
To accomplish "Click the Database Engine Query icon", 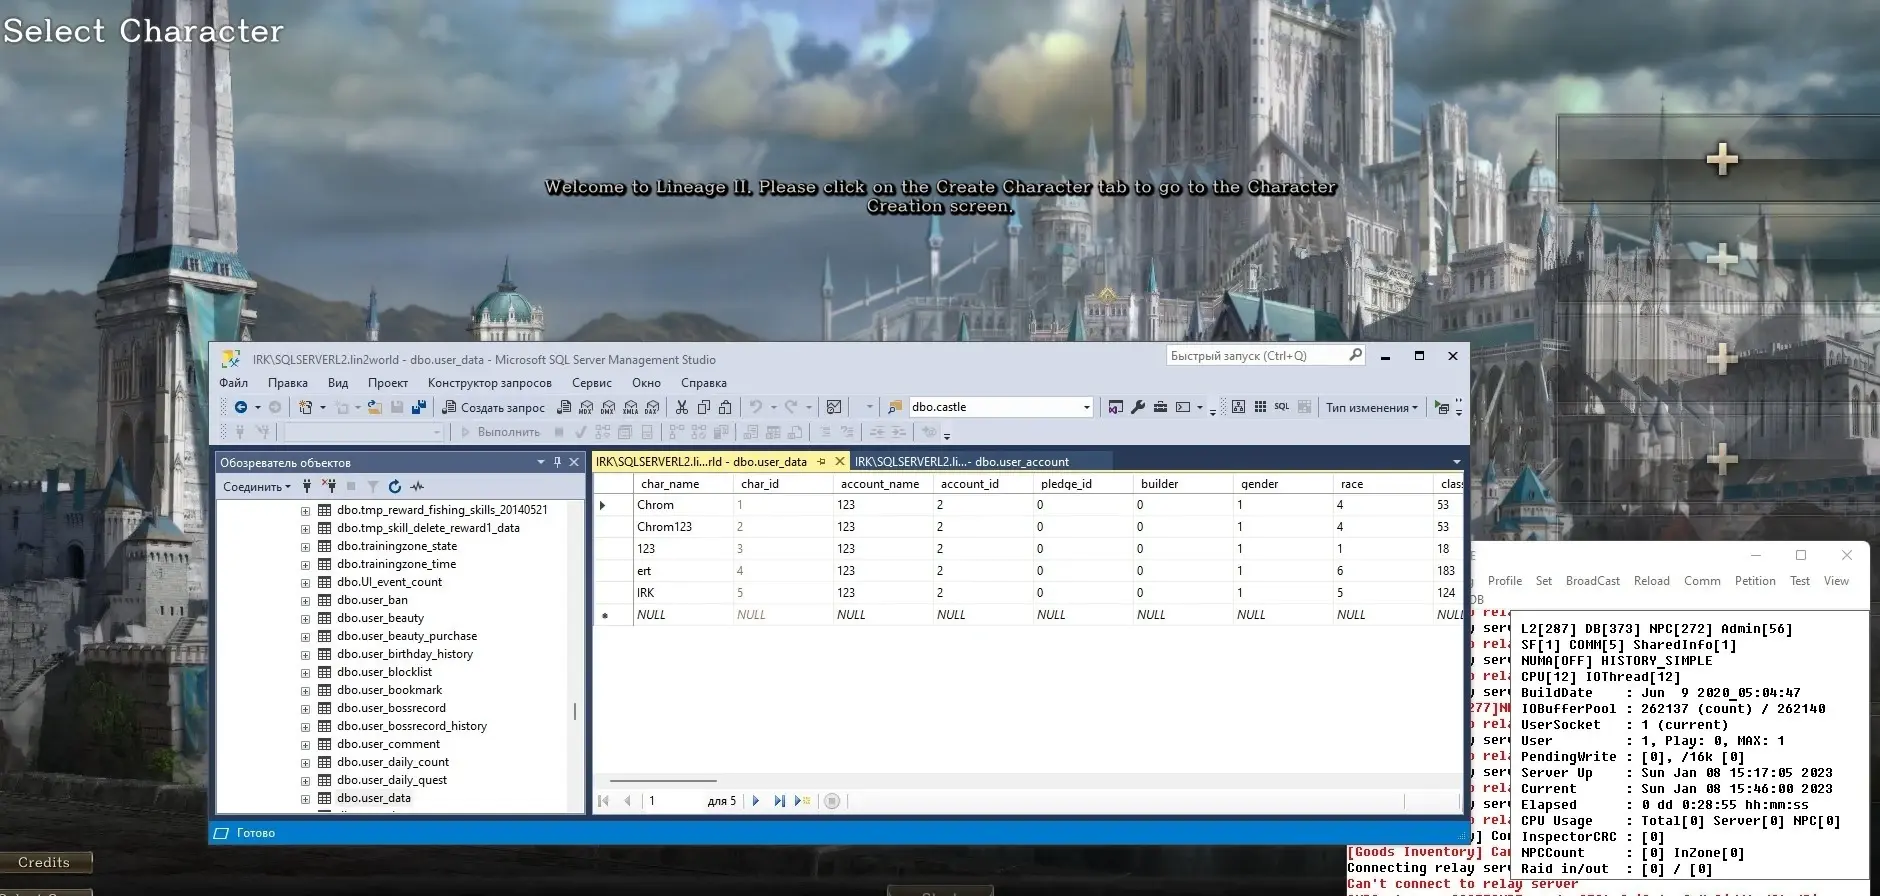I will pyautogui.click(x=563, y=407).
